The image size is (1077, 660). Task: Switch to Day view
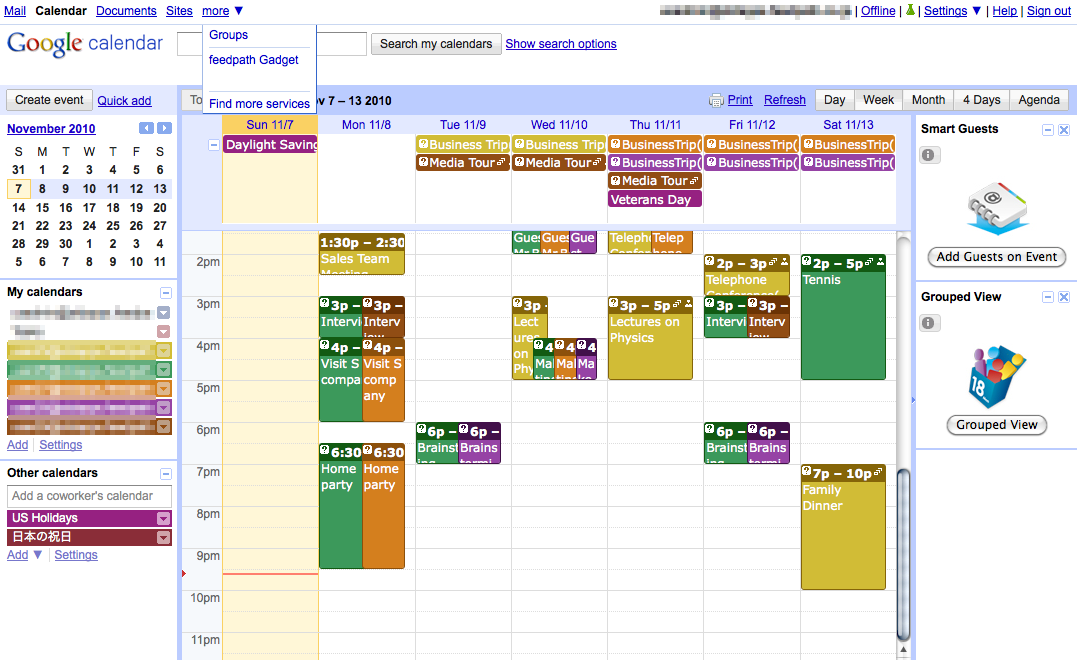pos(835,100)
